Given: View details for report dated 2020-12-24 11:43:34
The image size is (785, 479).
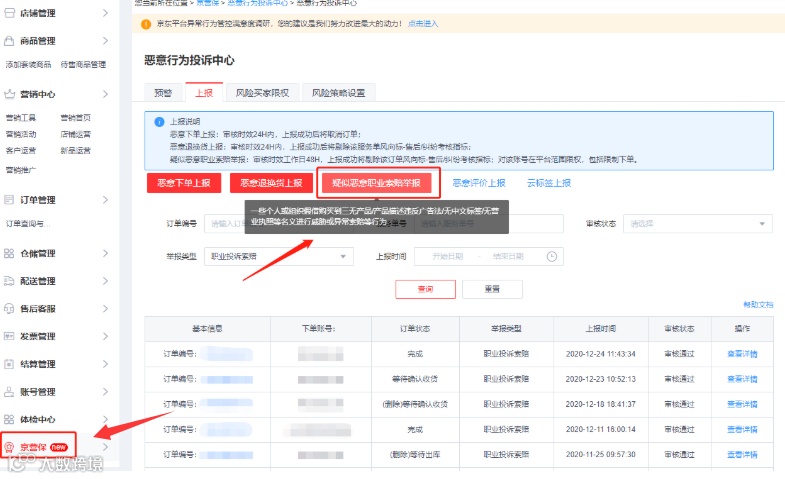Looking at the screenshot, I should pyautogui.click(x=742, y=354).
